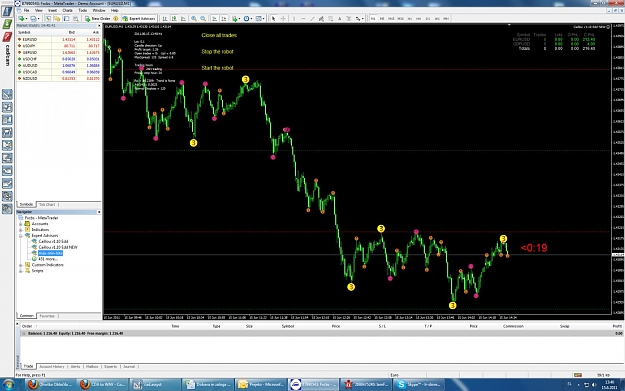Select USDCHF row in Market Watch
The image size is (625, 391).
[x=59, y=59]
